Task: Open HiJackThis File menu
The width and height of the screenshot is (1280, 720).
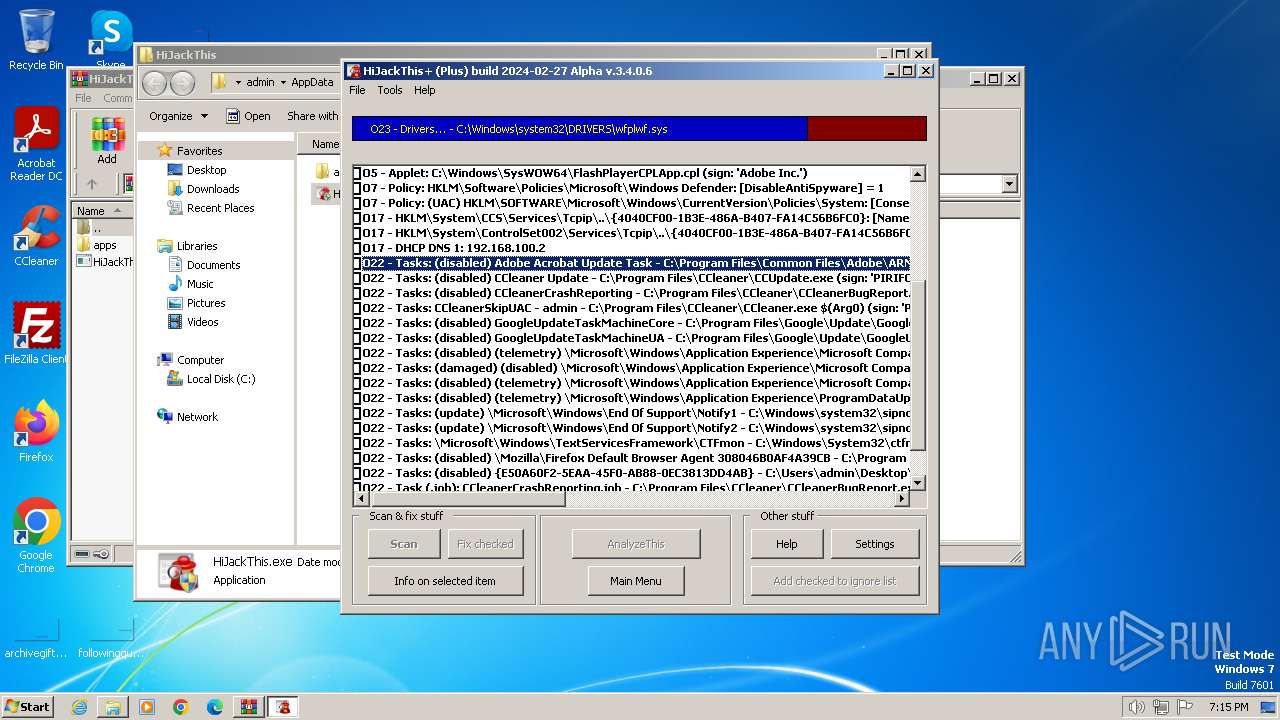Action: tap(357, 90)
